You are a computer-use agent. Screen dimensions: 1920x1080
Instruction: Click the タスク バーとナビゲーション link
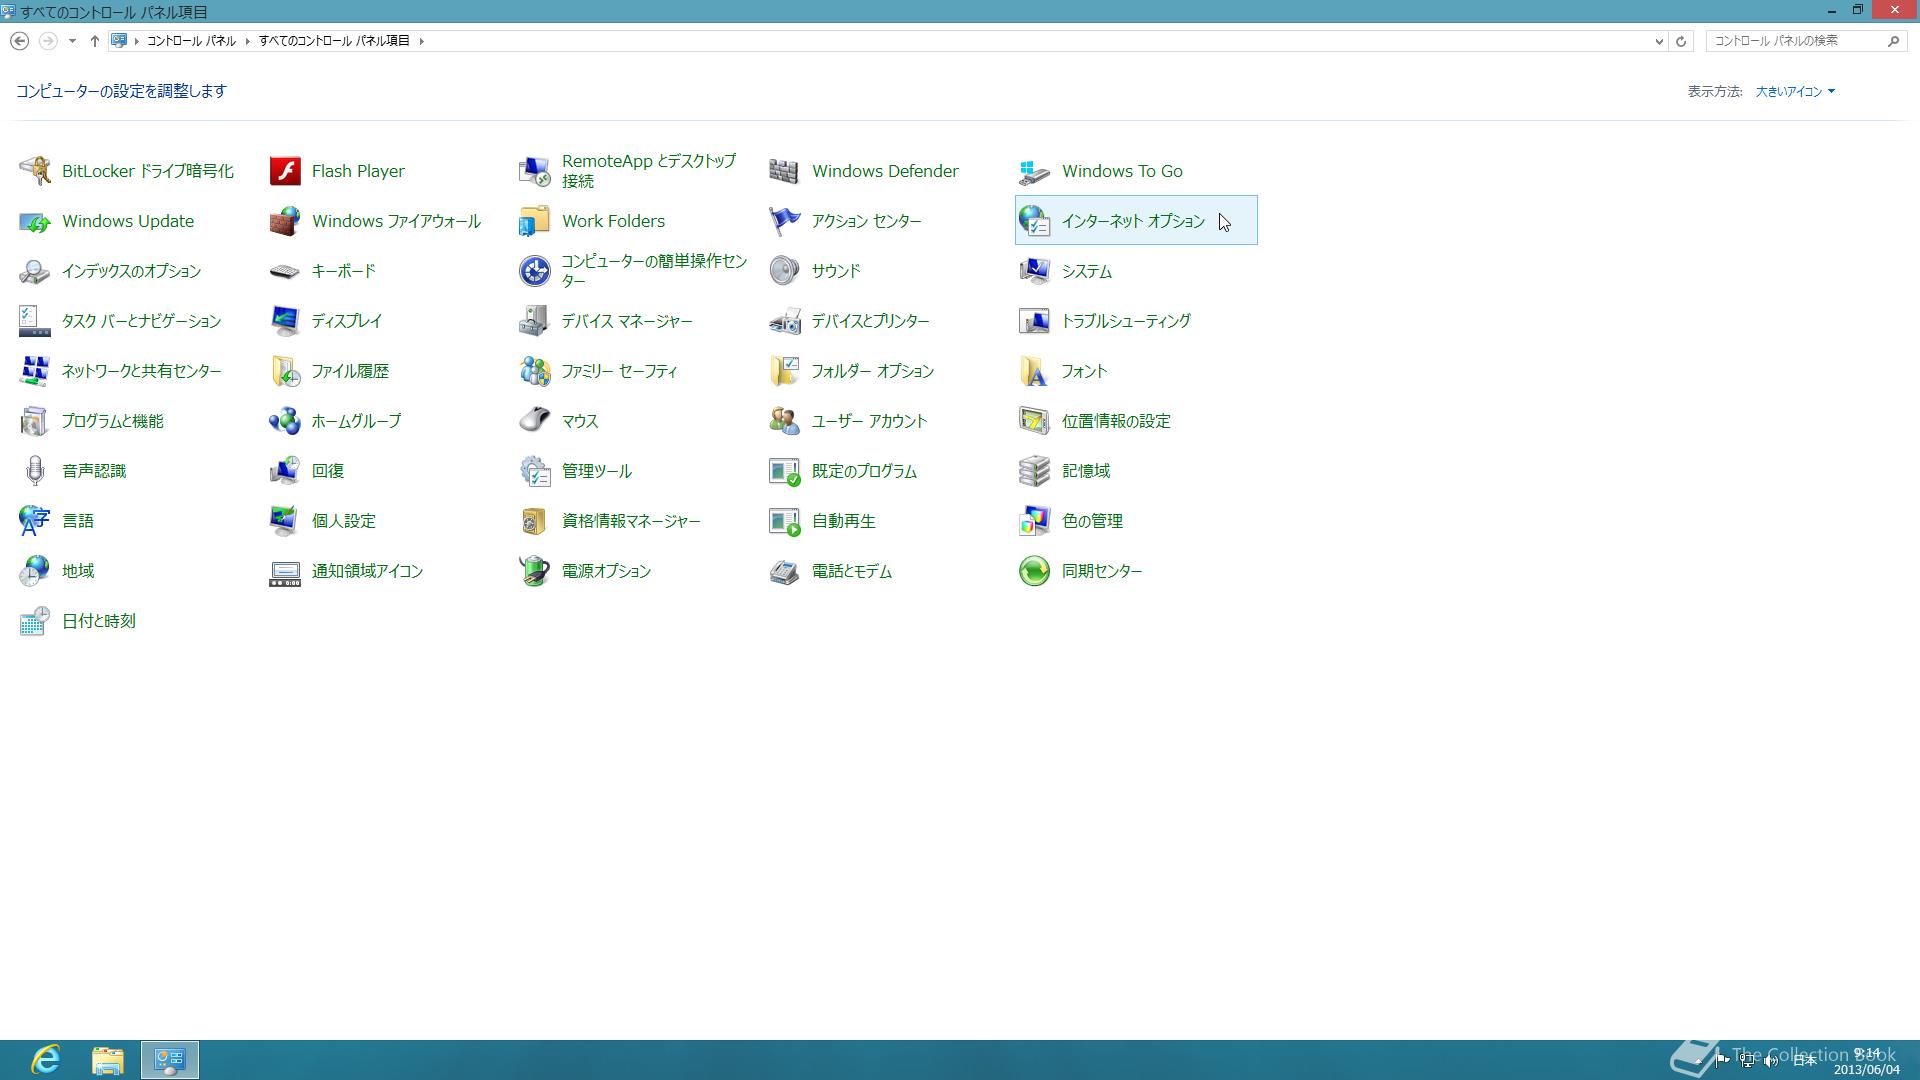click(x=141, y=321)
